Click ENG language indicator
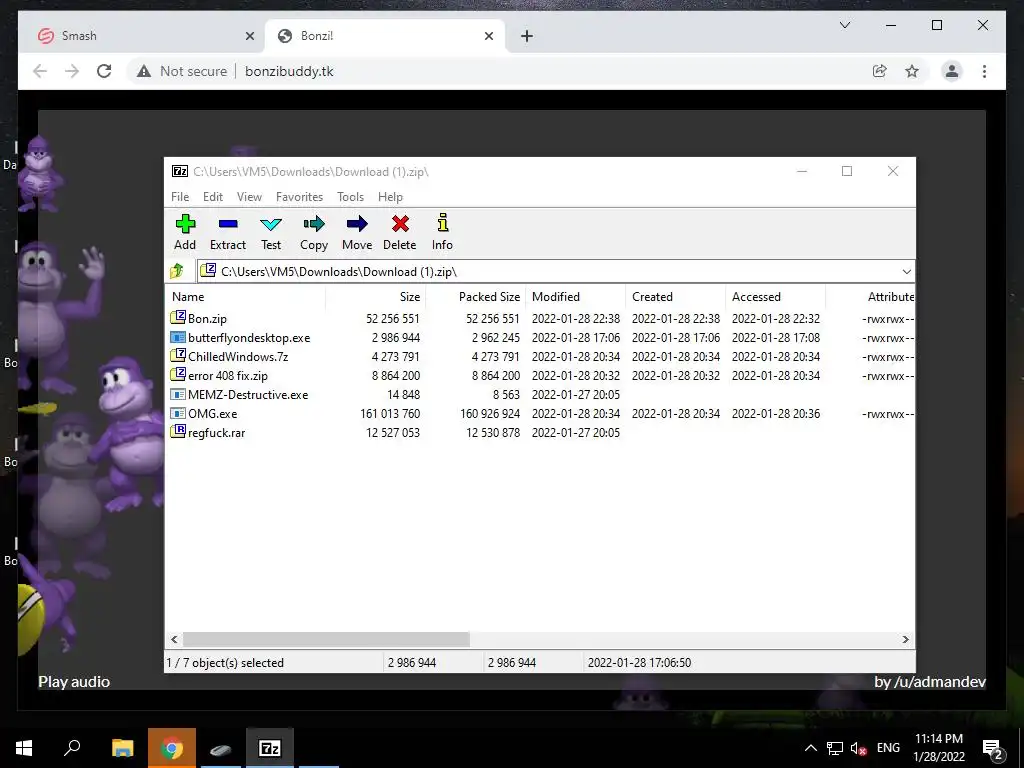The height and width of the screenshot is (768, 1024). (888, 748)
